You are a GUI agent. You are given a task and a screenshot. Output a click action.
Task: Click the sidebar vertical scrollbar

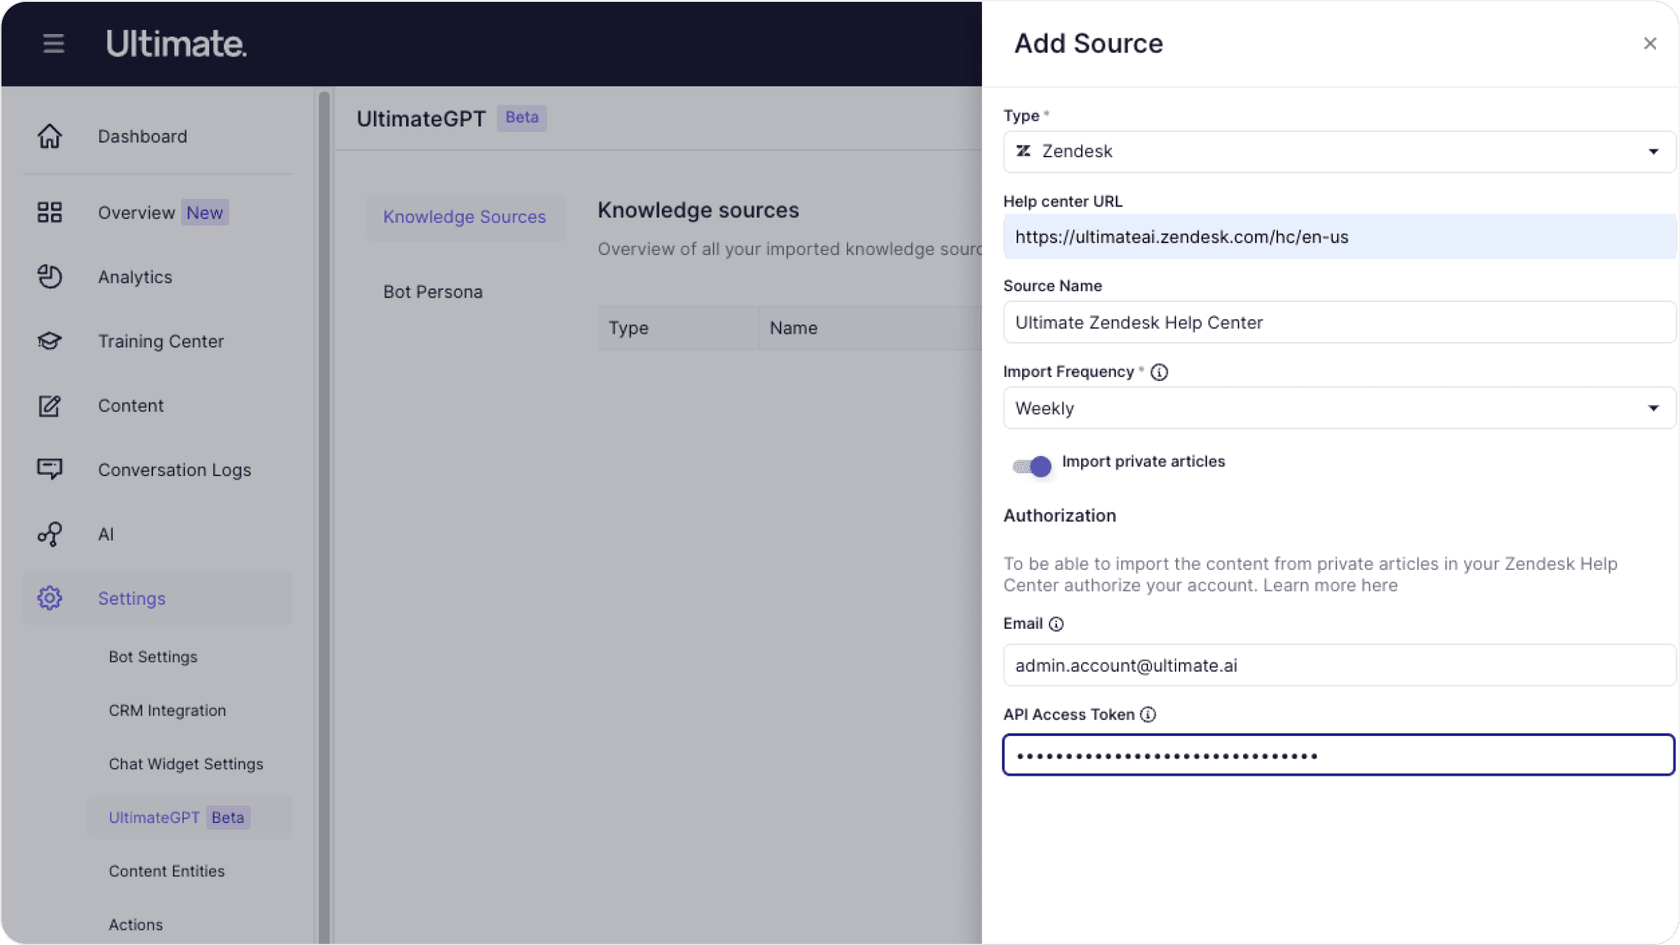coord(323,500)
